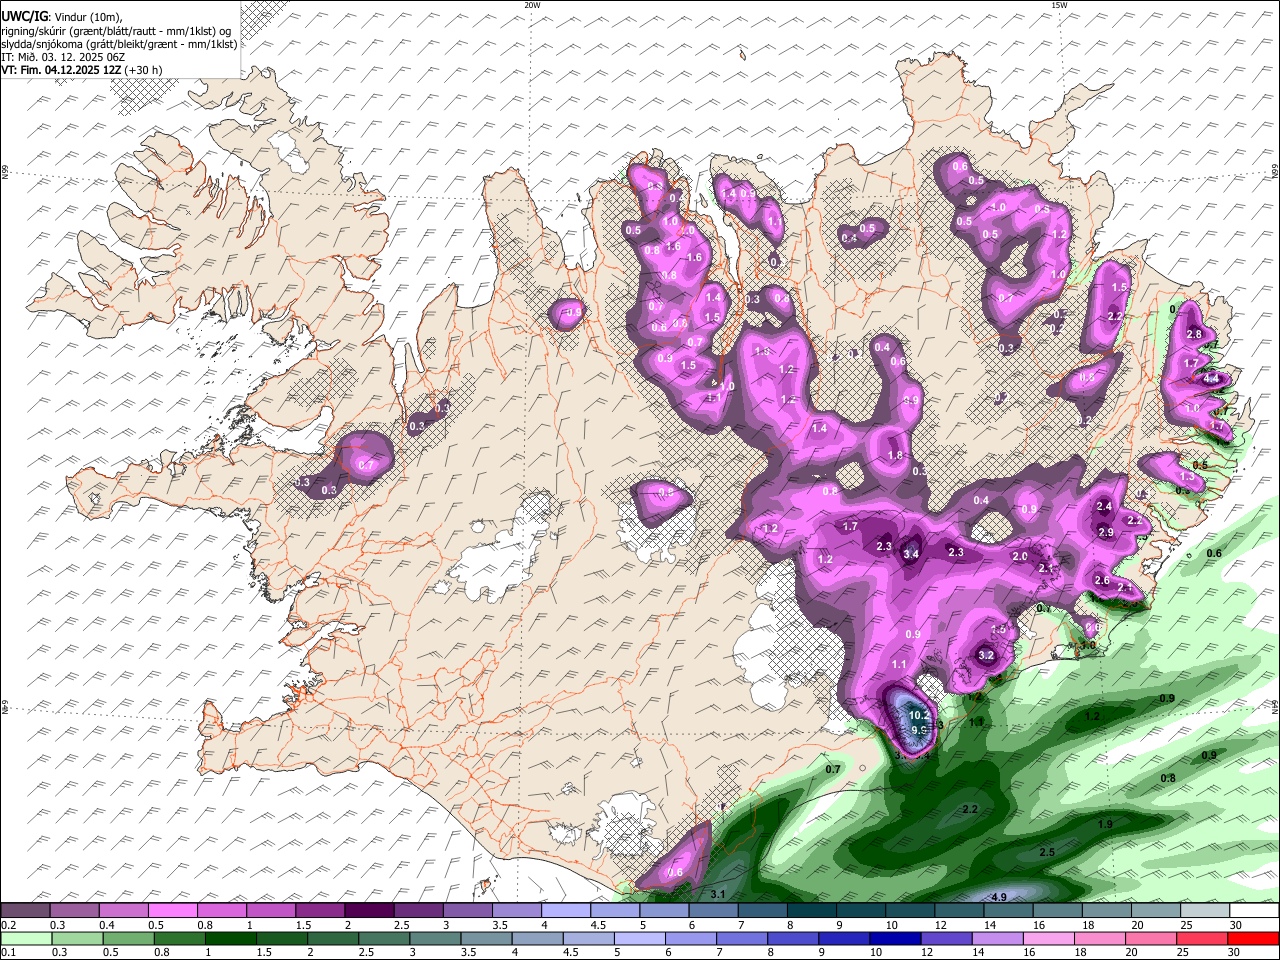The width and height of the screenshot is (1280, 960).
Task: Select the 4.9 rain value offshore
Action: pyautogui.click(x=998, y=897)
